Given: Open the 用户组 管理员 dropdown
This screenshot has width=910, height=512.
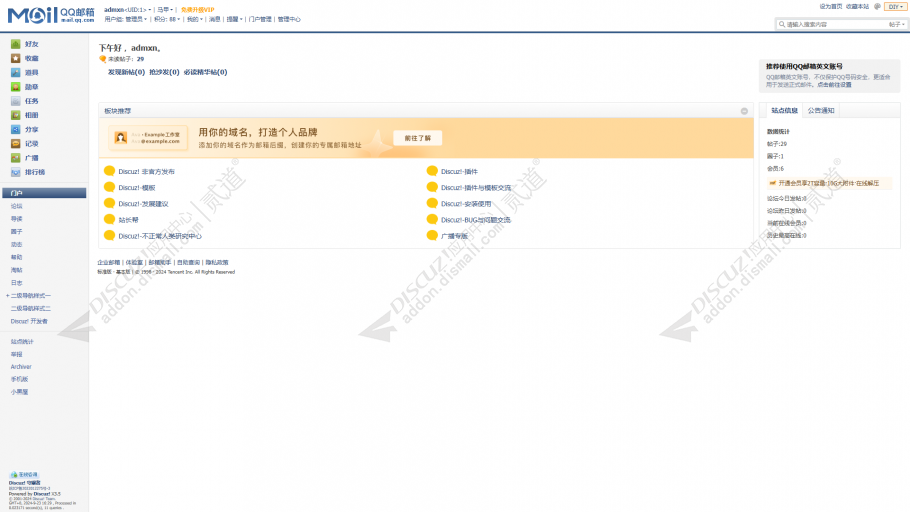Looking at the screenshot, I should pyautogui.click(x=126, y=19).
